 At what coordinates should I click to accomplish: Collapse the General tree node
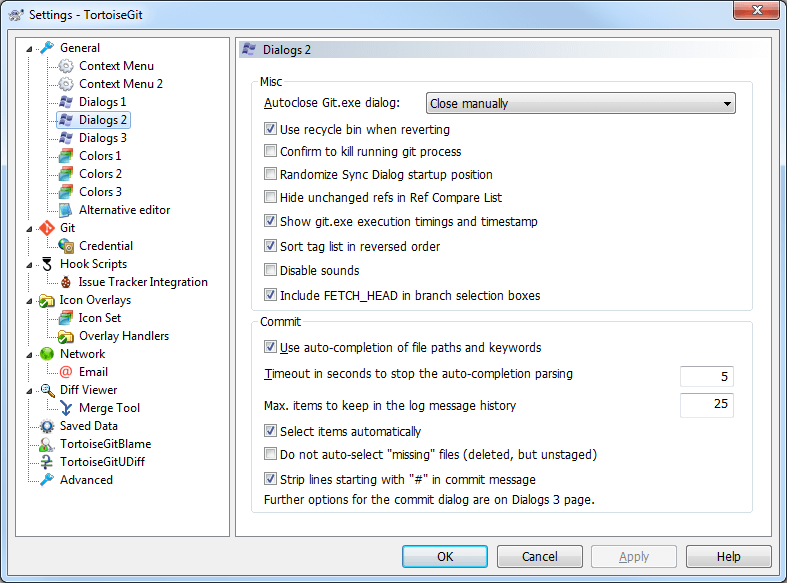coord(30,49)
